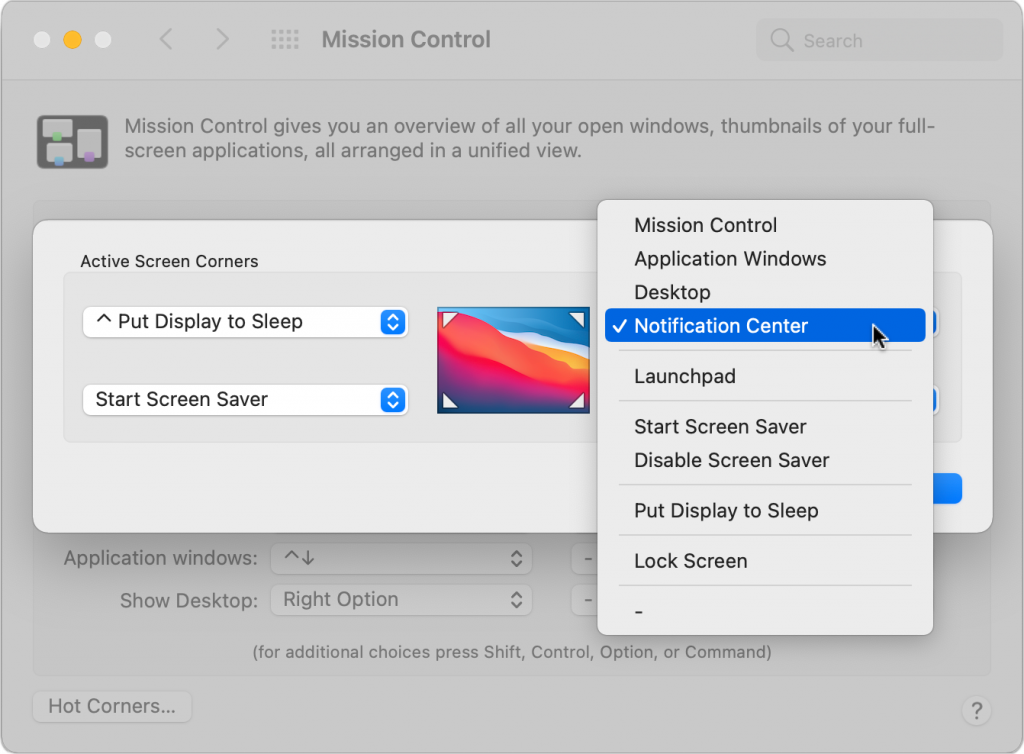Expand the Application windows shortcut dropdown
The width and height of the screenshot is (1024, 754).
point(401,559)
